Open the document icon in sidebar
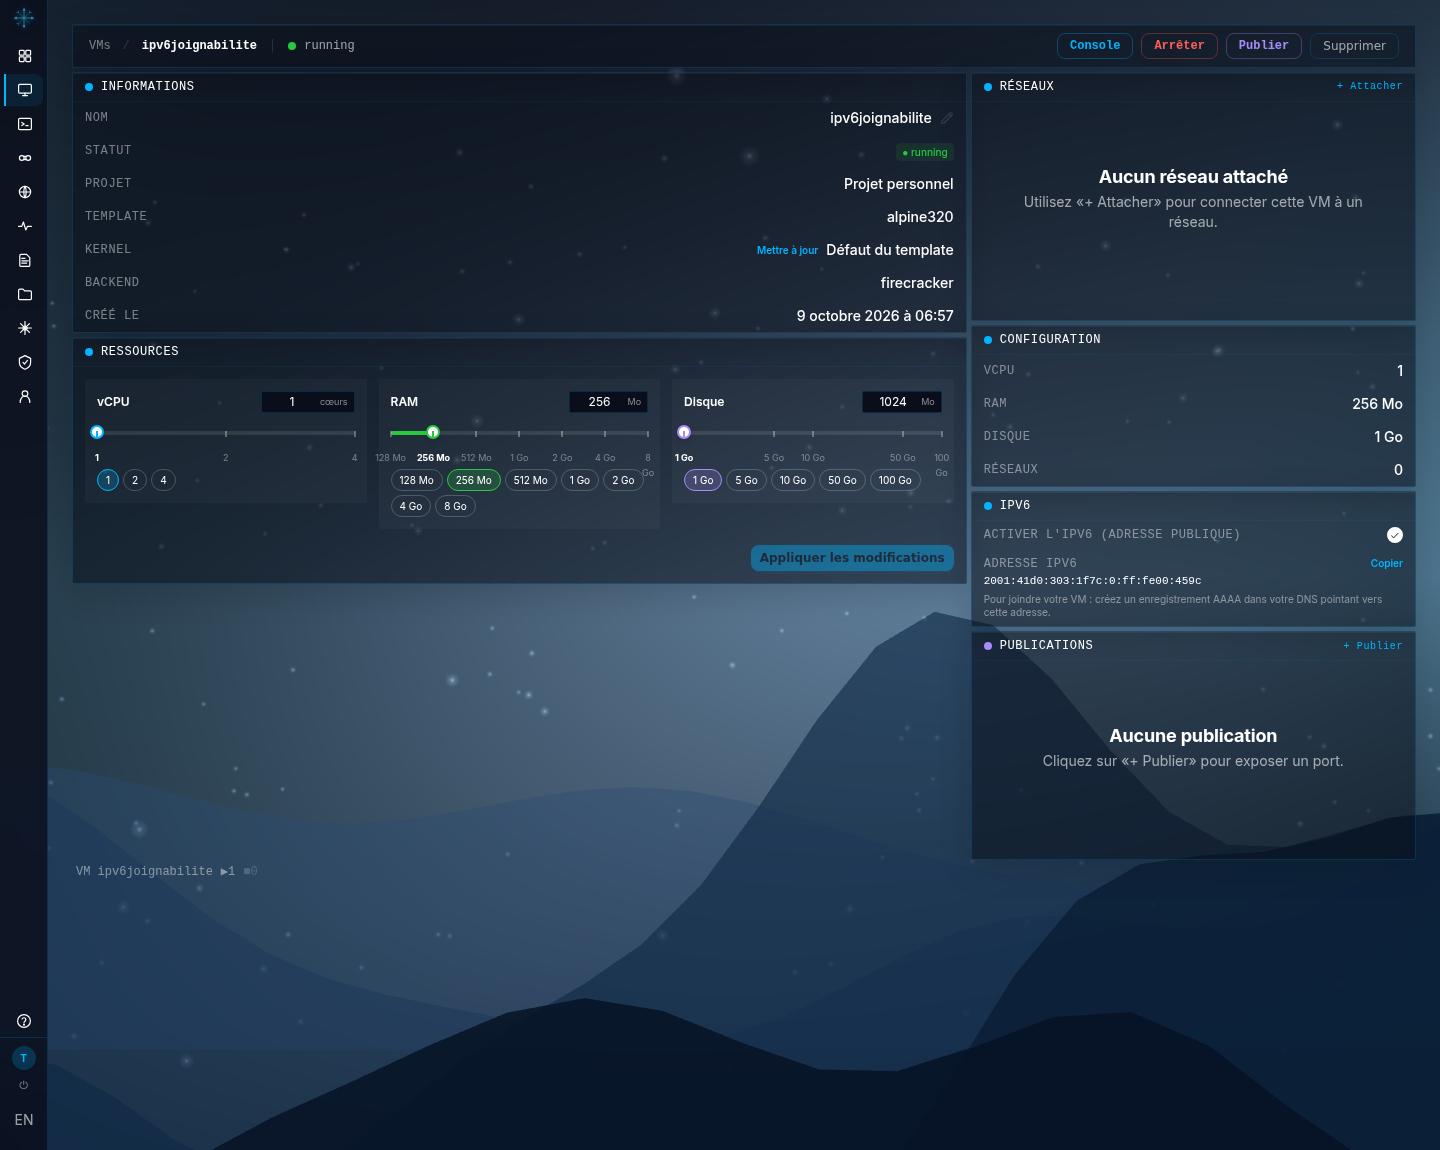The image size is (1440, 1150). click(25, 260)
